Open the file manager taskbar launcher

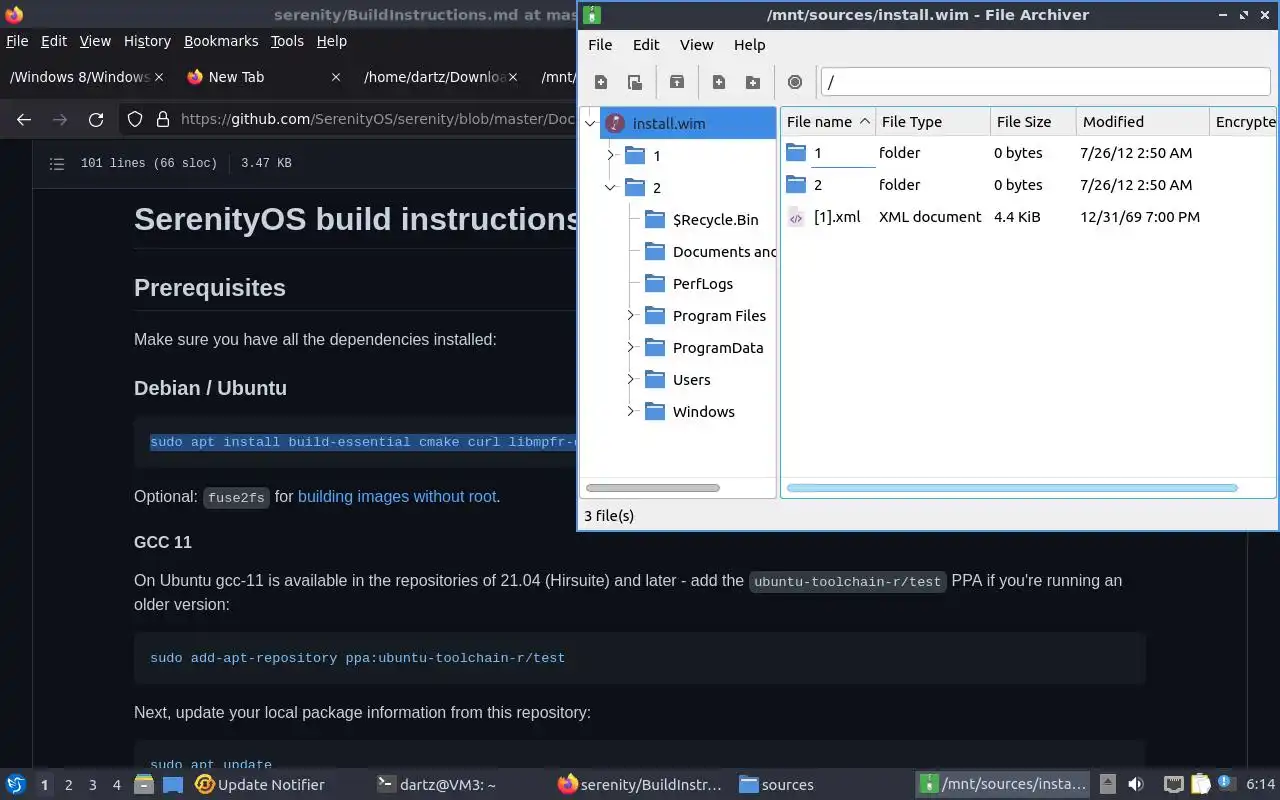point(144,785)
